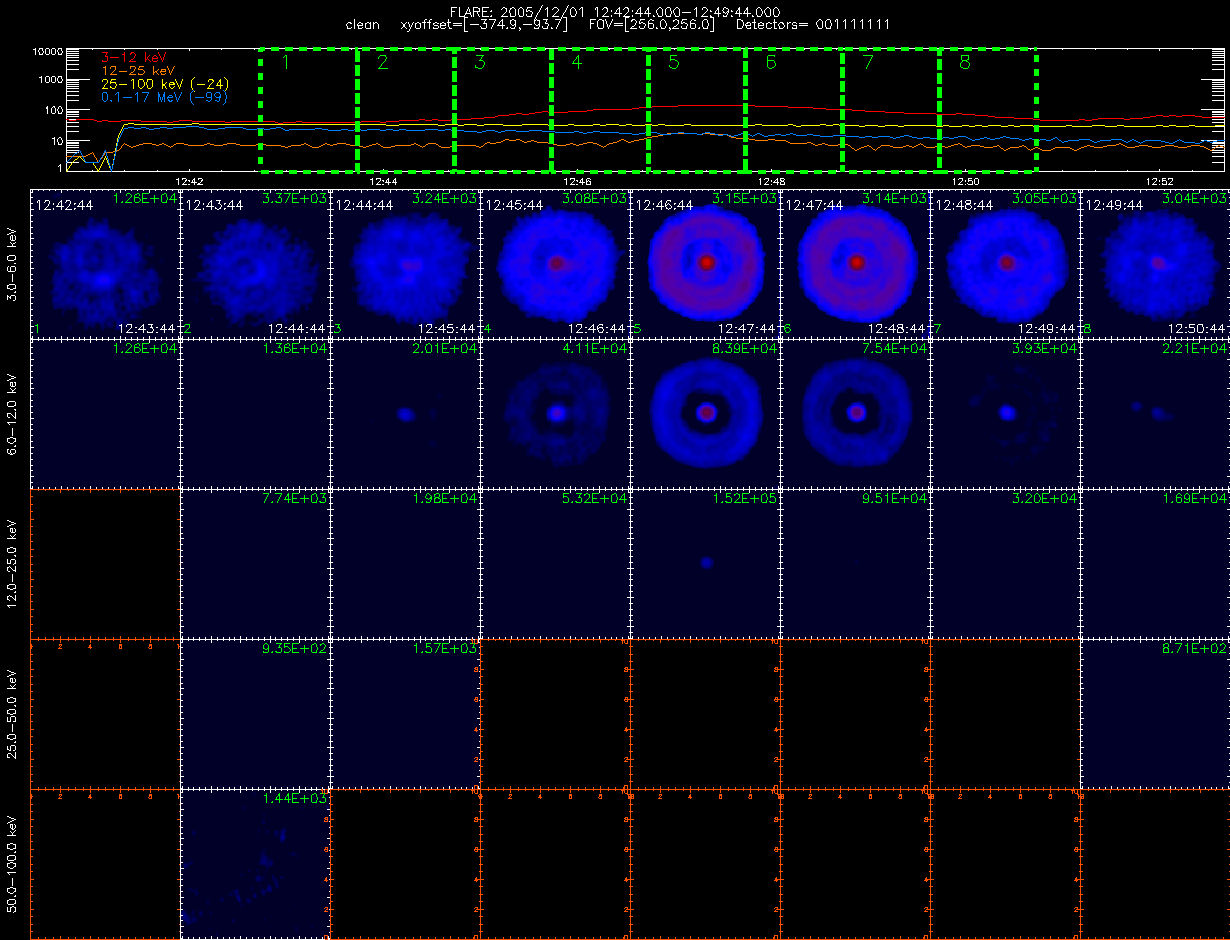1230x940 pixels.
Task: Open the 3.0-6.0 keV image starting 12:49:44
Action: (x=1155, y=262)
